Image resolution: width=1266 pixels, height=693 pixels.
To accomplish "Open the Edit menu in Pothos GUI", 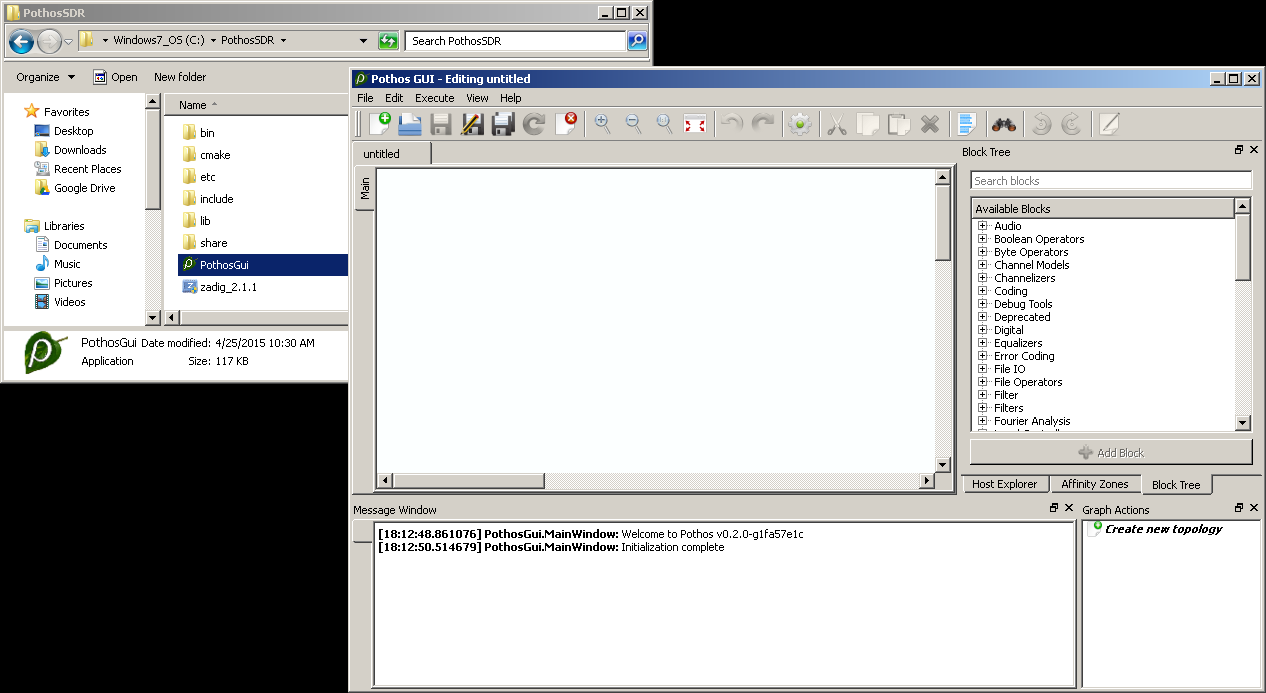I will point(394,98).
